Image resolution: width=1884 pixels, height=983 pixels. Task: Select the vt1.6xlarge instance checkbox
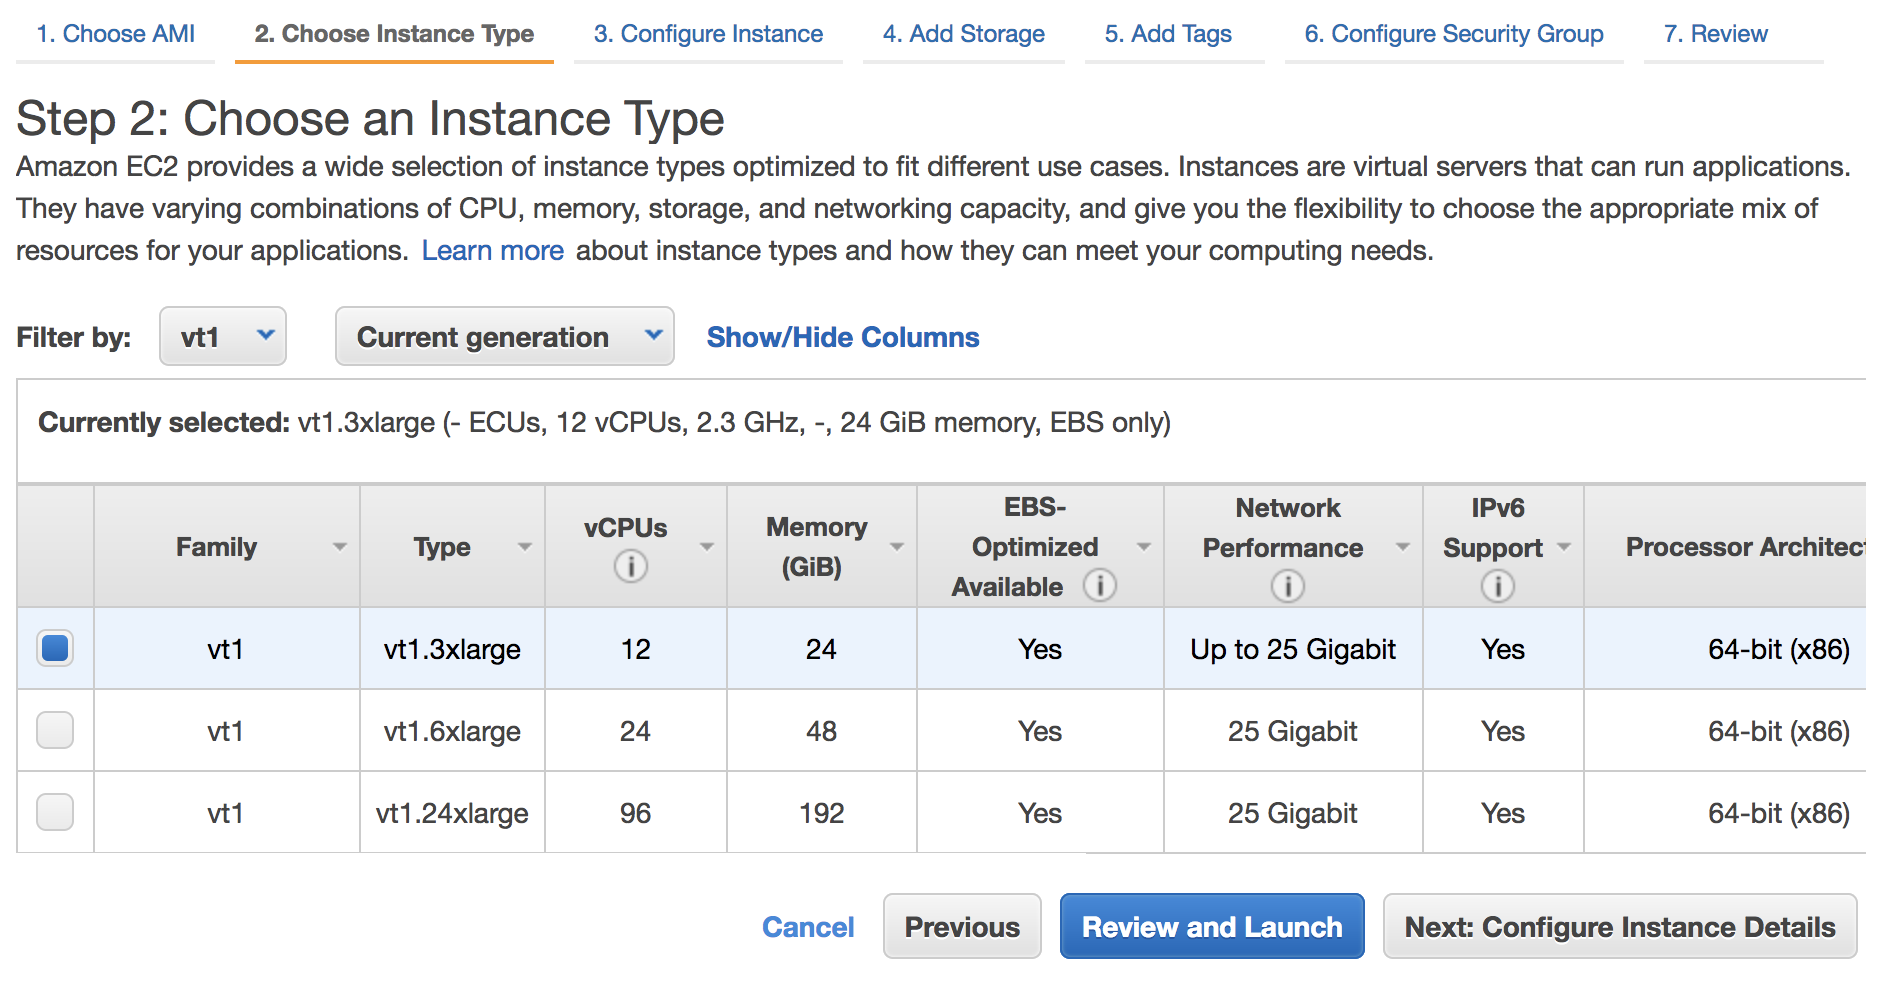point(55,731)
